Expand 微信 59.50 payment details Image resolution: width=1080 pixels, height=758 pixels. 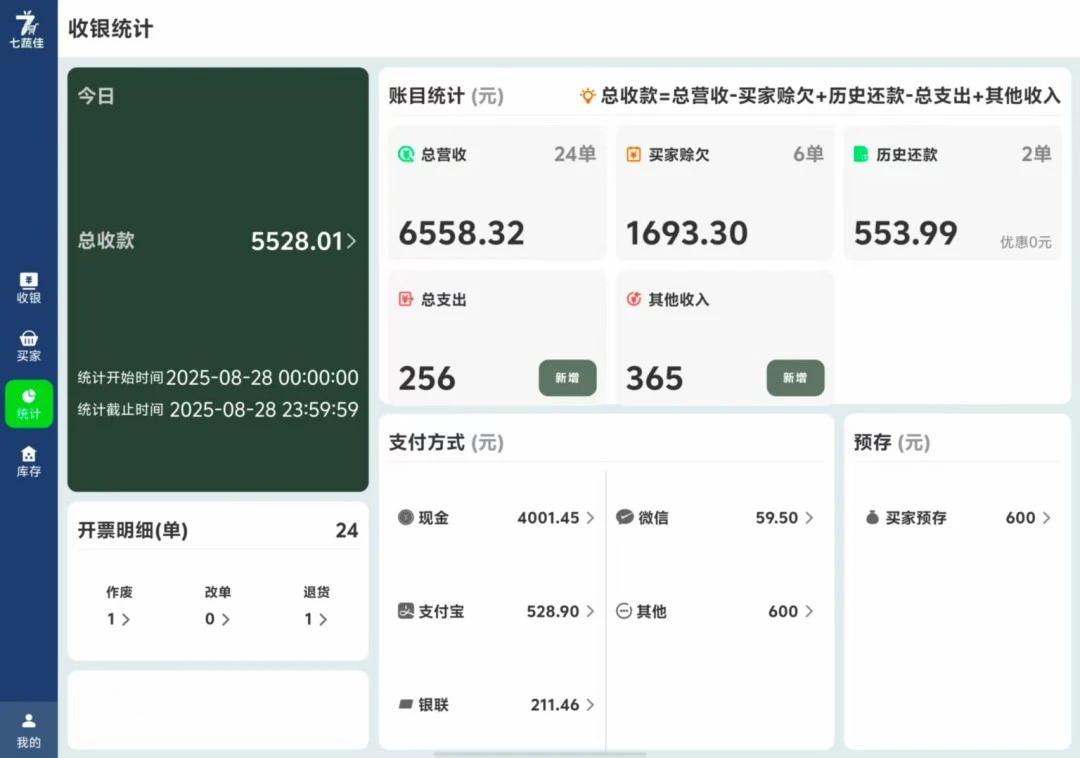809,518
